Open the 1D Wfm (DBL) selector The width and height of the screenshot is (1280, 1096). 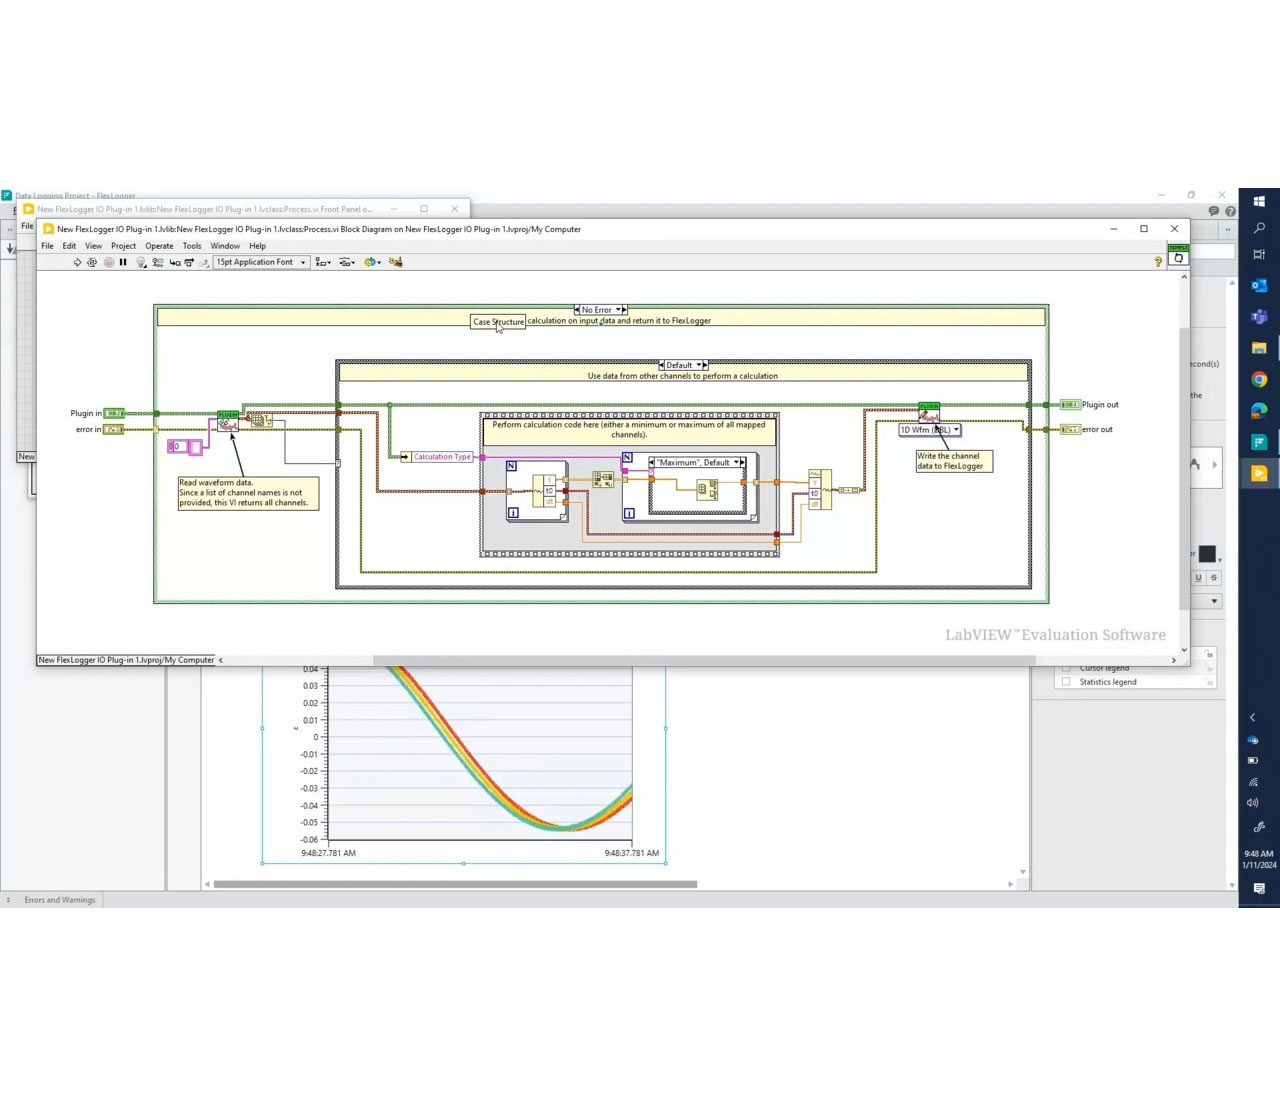tap(930, 430)
